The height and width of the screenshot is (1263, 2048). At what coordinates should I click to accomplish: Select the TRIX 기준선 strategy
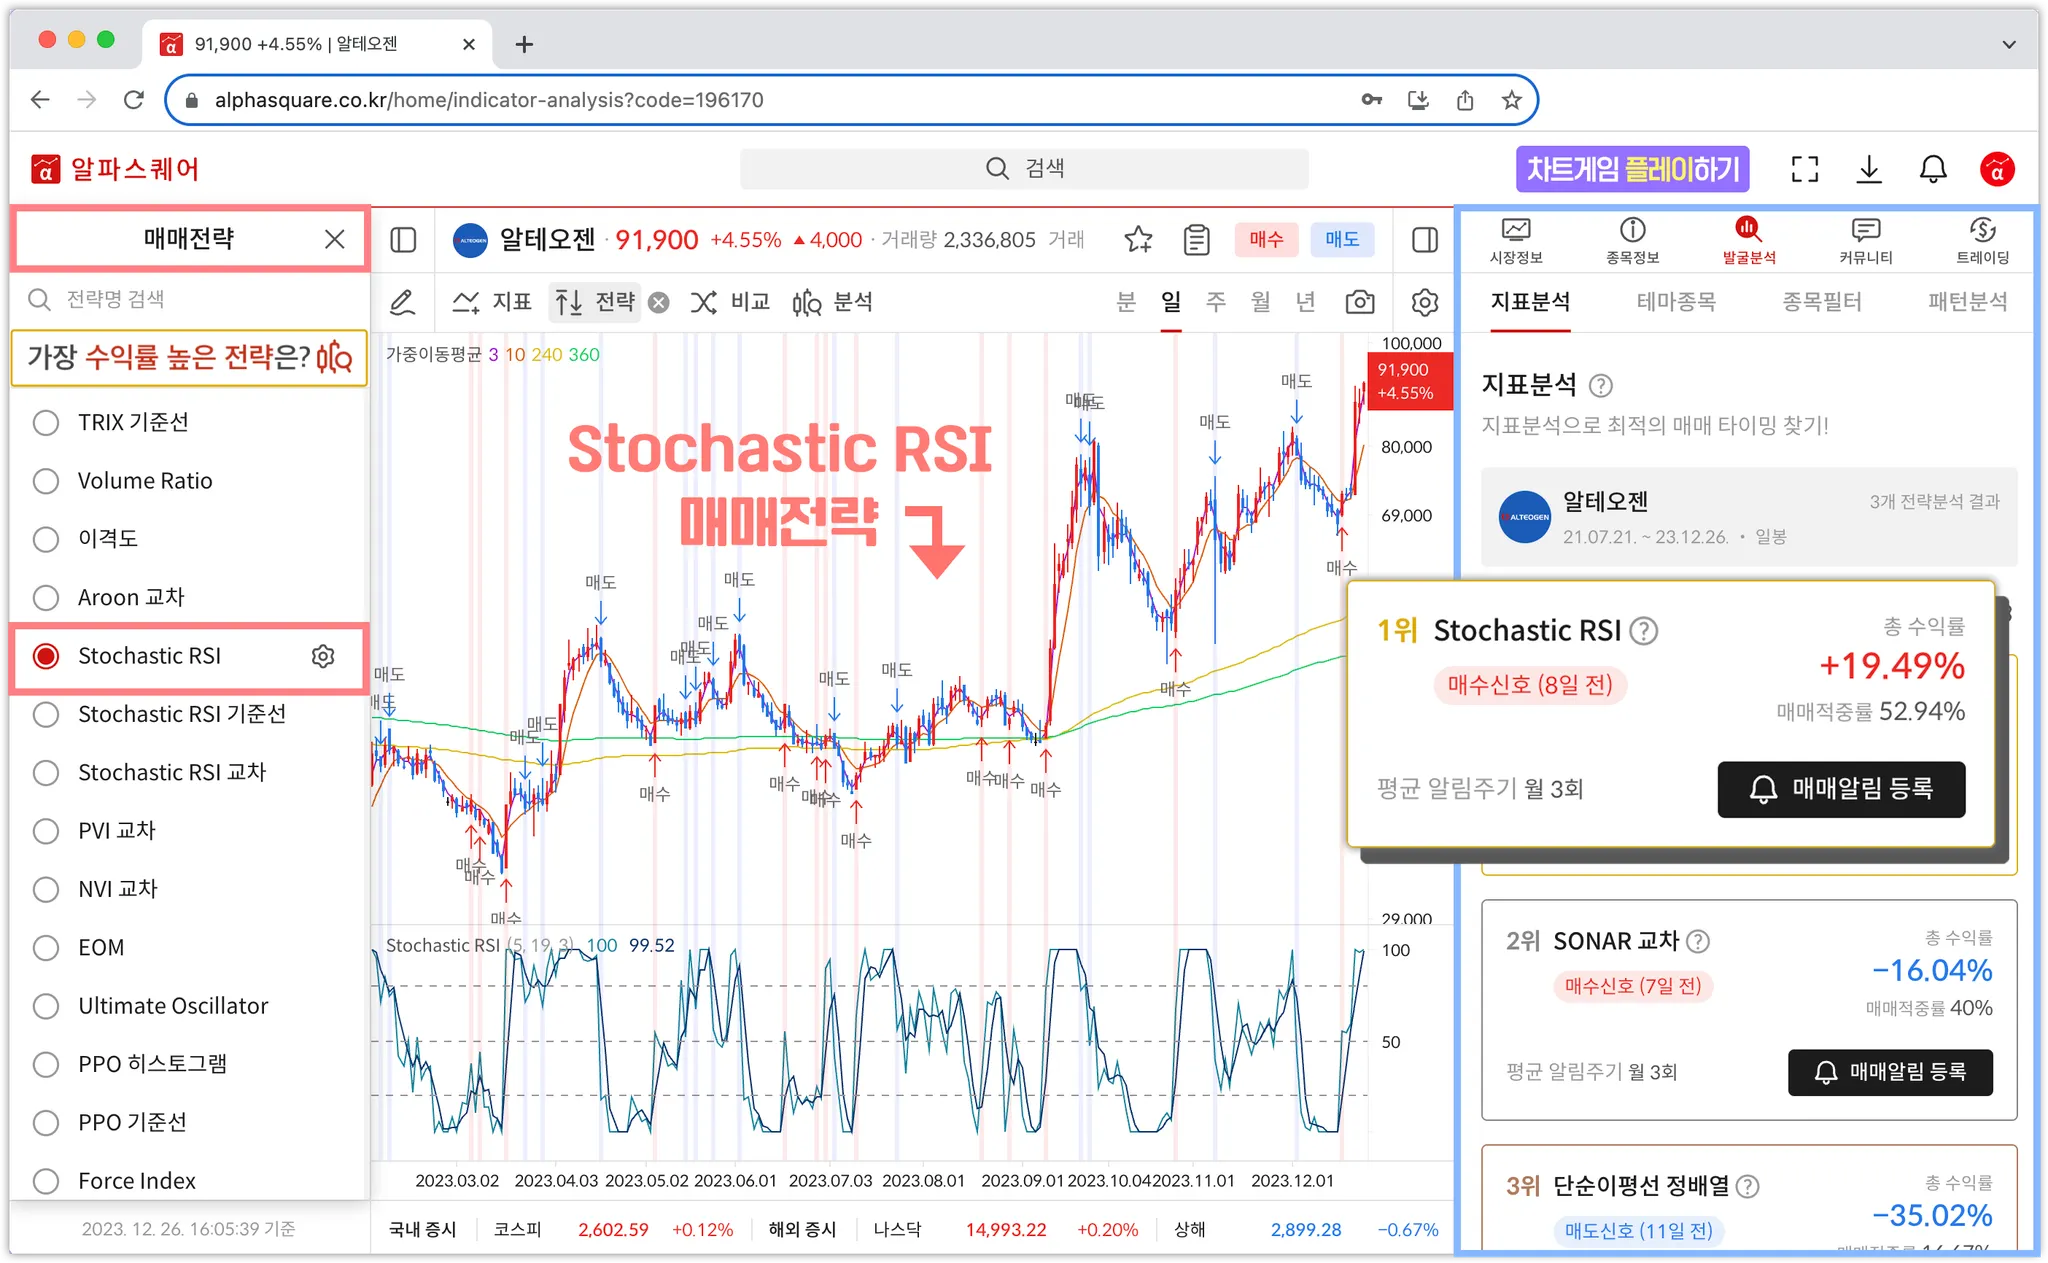coord(46,422)
